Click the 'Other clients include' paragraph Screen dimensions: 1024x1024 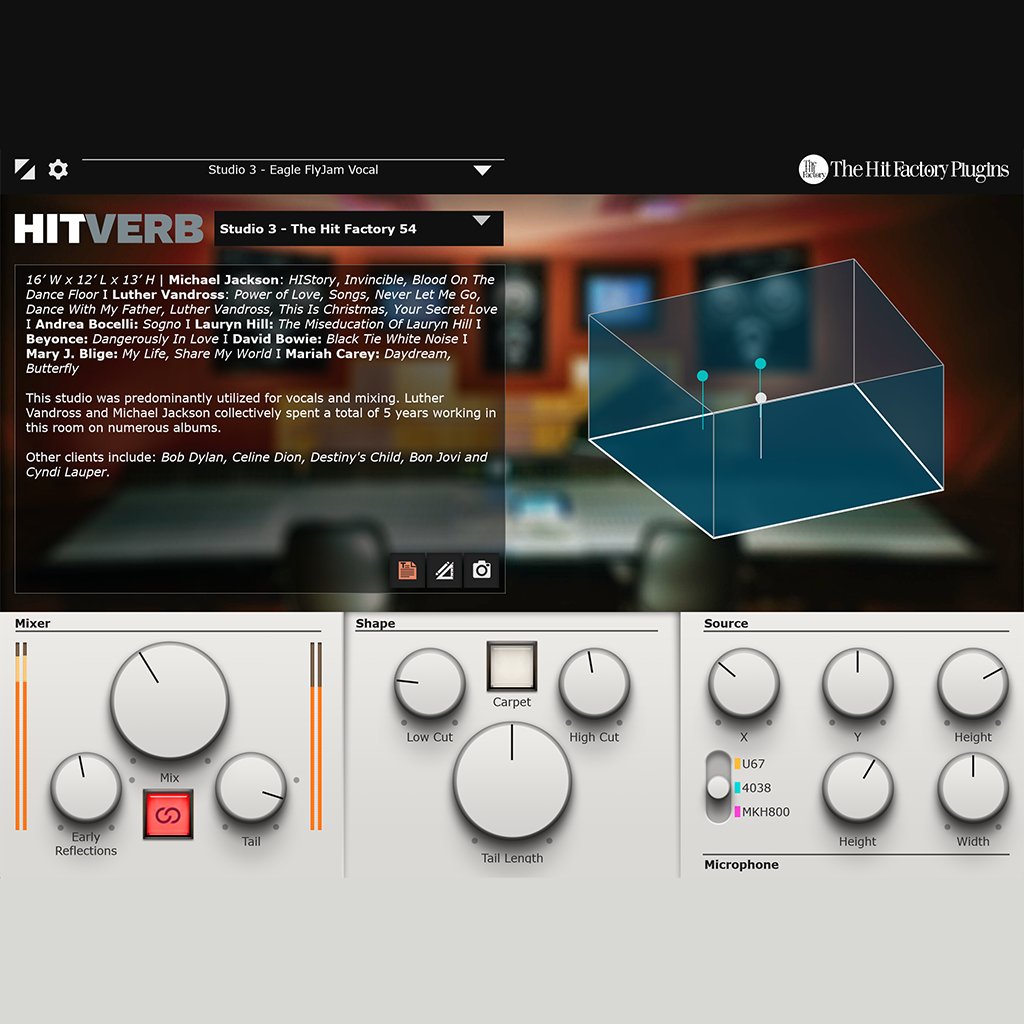(257, 464)
